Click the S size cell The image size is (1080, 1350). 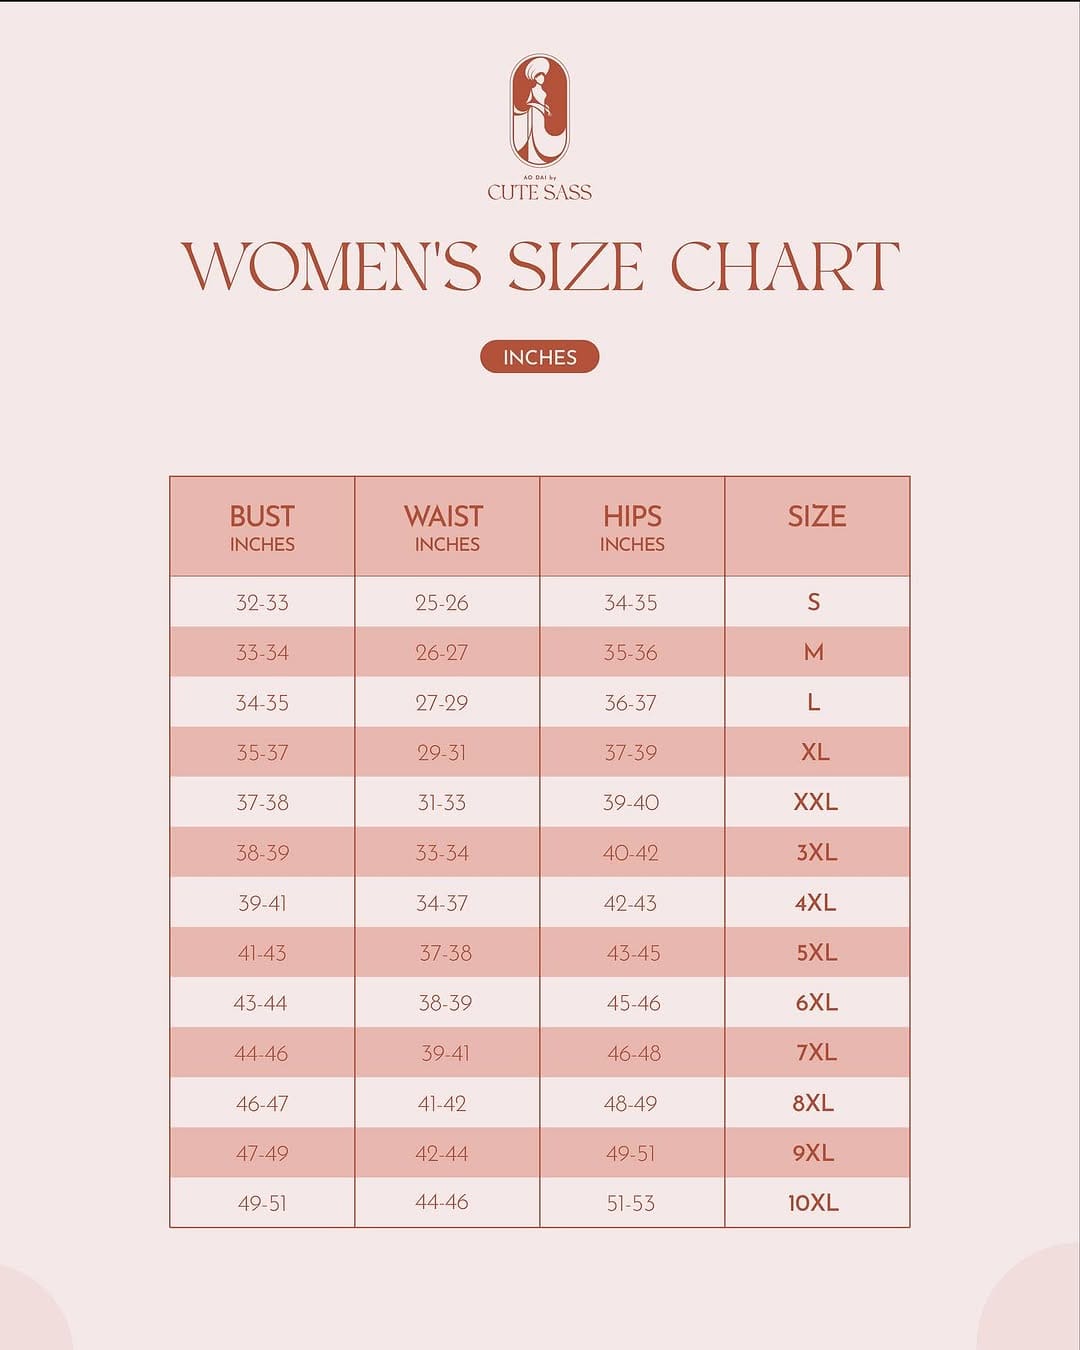817,602
